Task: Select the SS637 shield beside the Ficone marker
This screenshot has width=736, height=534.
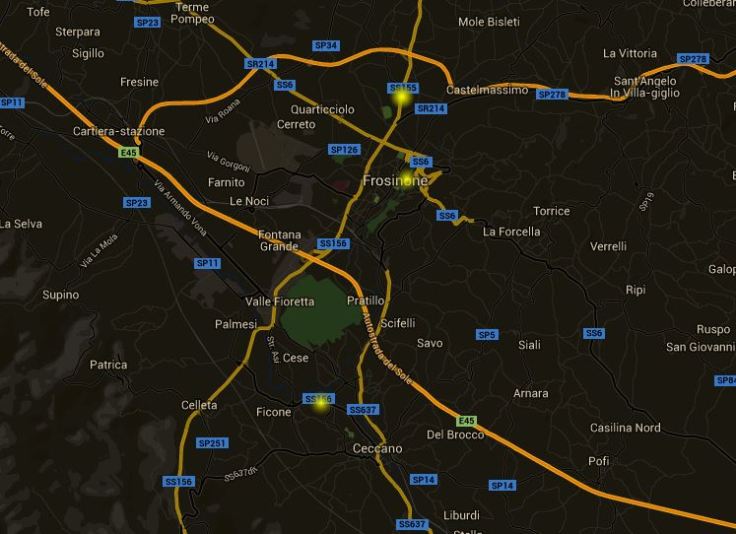Action: pos(363,410)
